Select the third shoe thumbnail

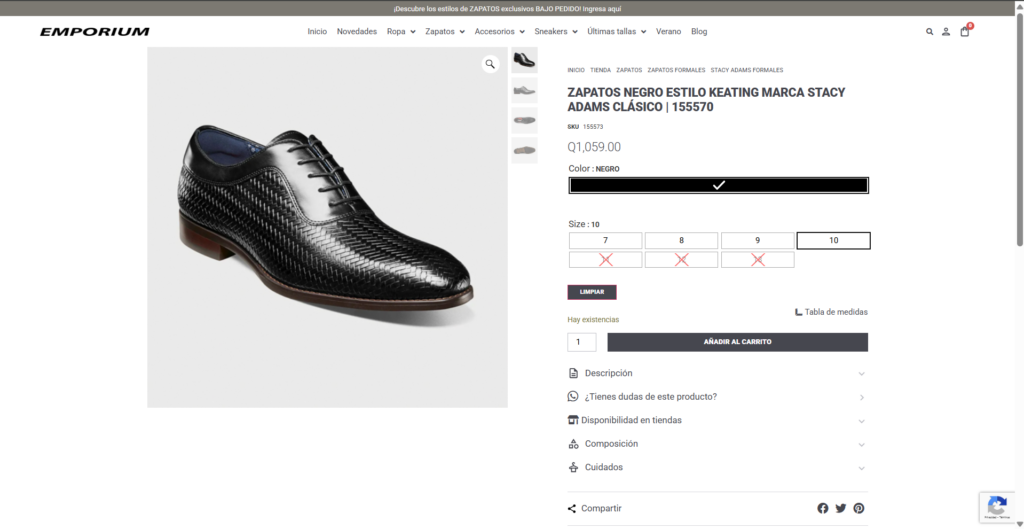tap(524, 120)
